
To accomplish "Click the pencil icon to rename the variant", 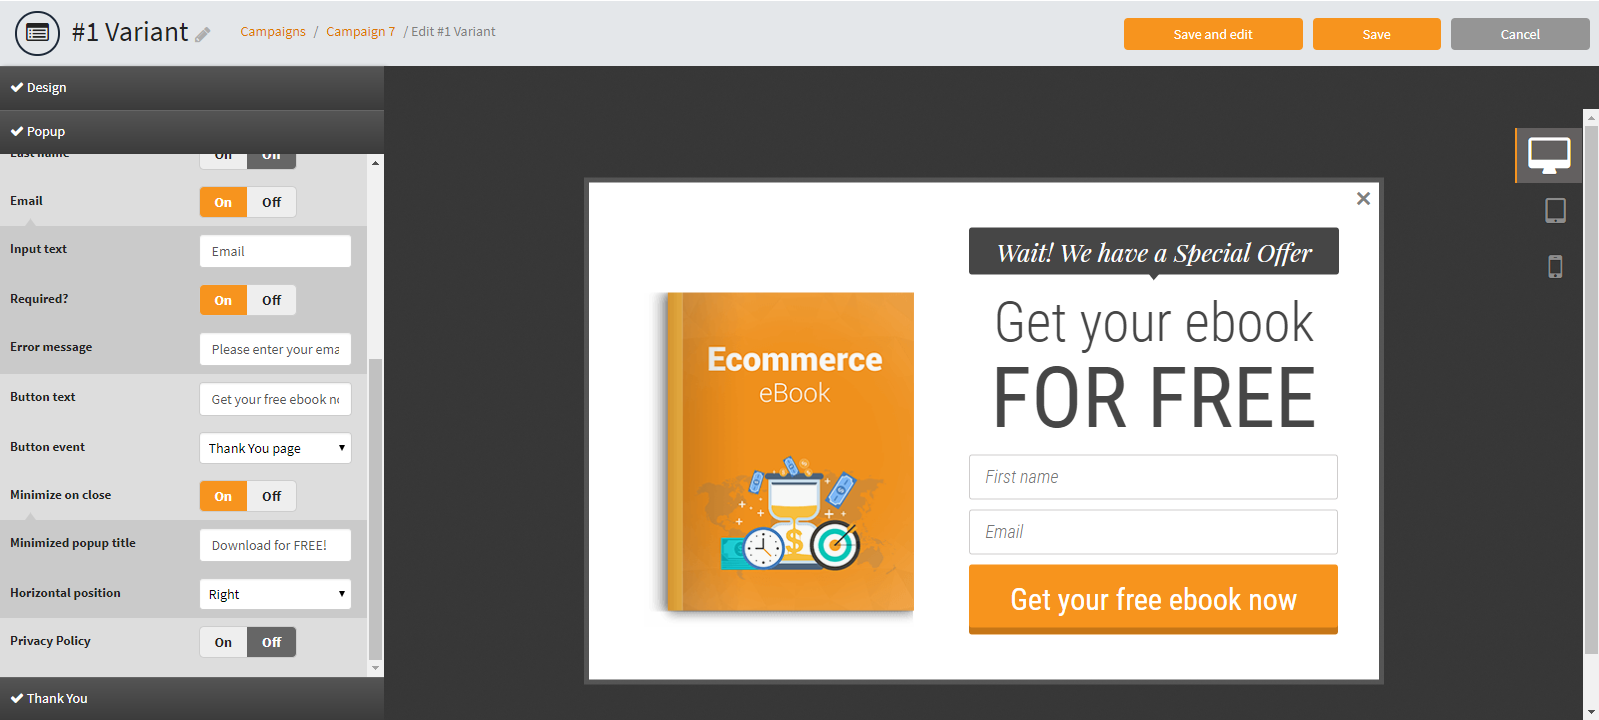I will click(x=203, y=35).
